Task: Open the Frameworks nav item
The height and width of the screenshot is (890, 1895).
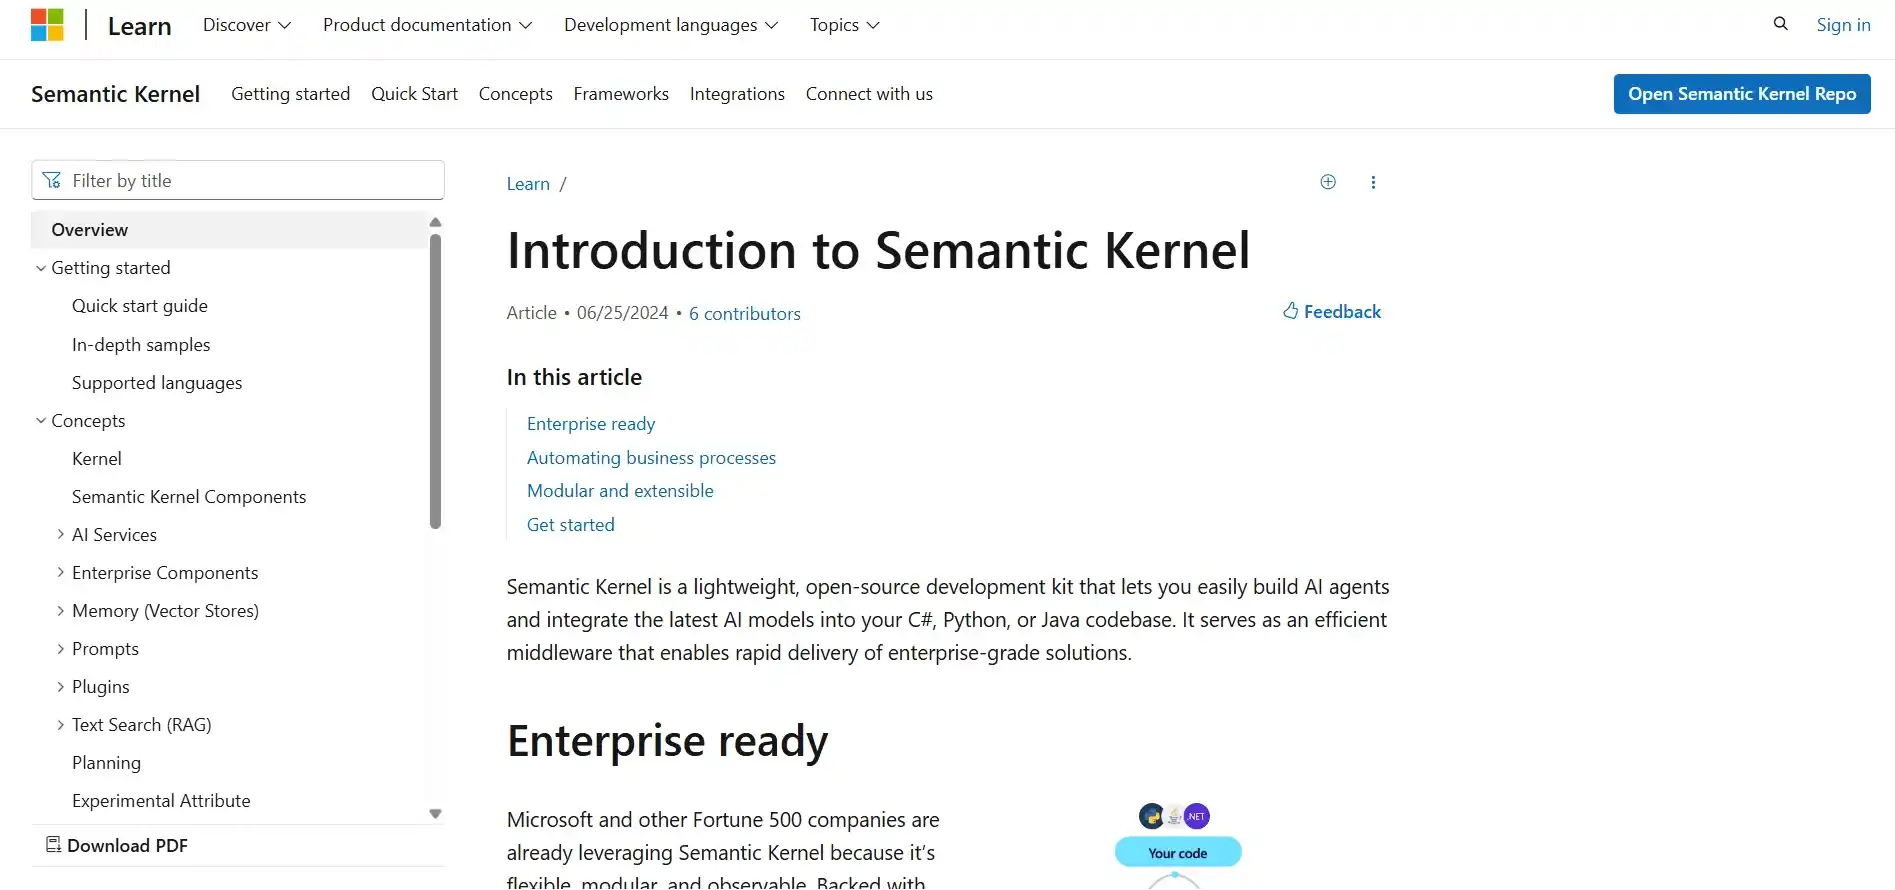Action: tap(621, 94)
